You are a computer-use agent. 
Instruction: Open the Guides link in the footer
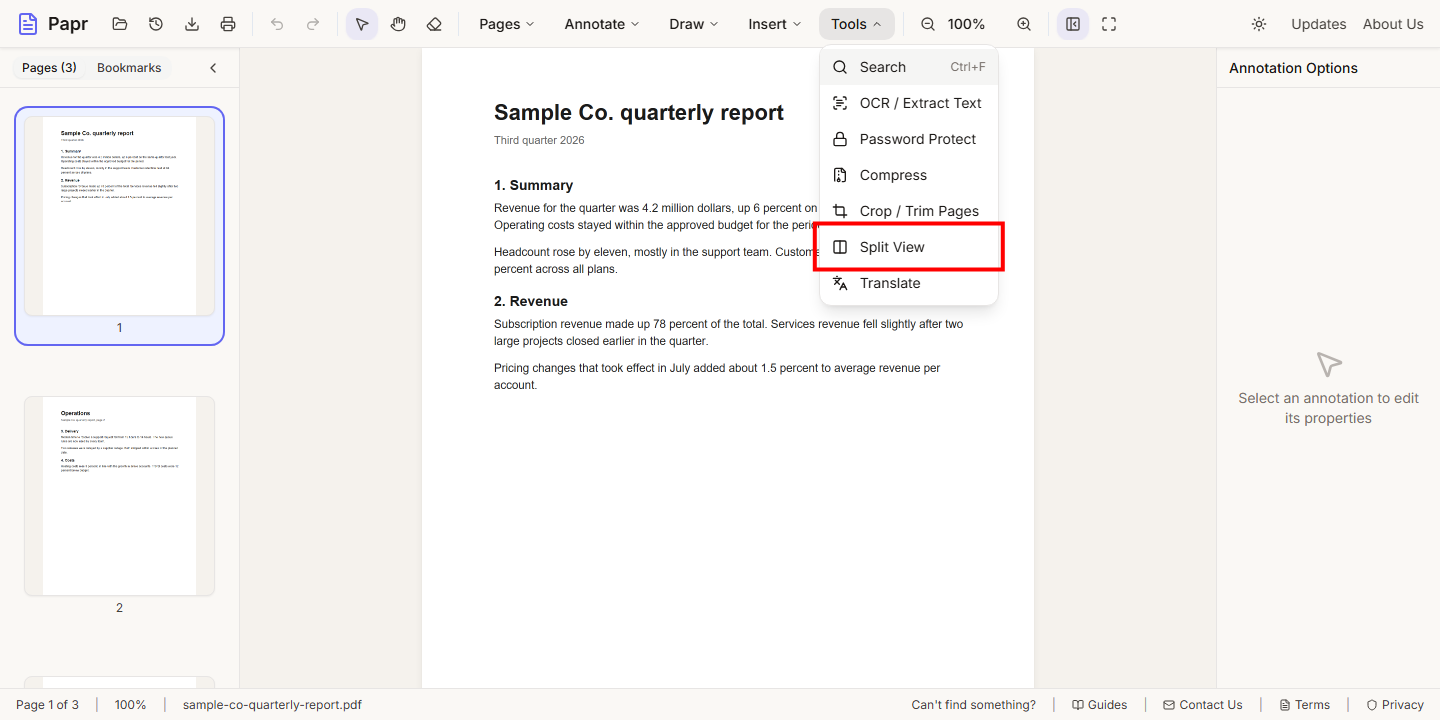tap(1099, 705)
